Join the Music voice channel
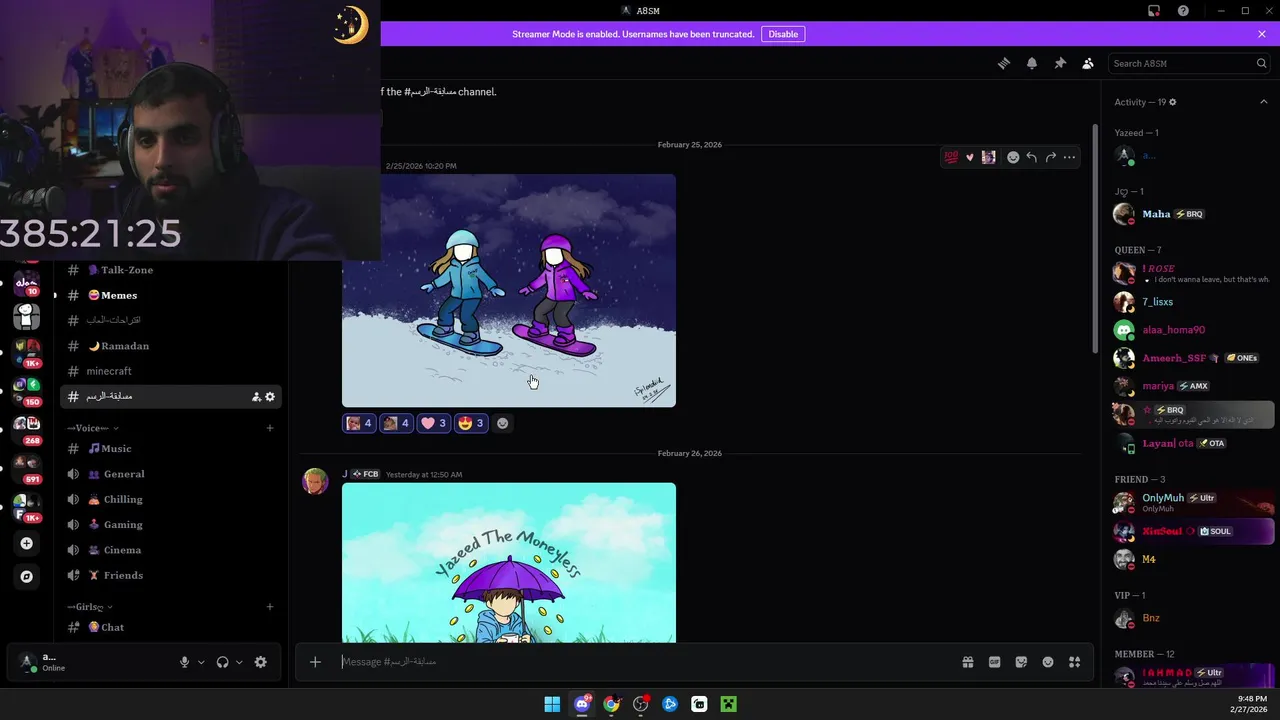1280x720 pixels. 170,449
